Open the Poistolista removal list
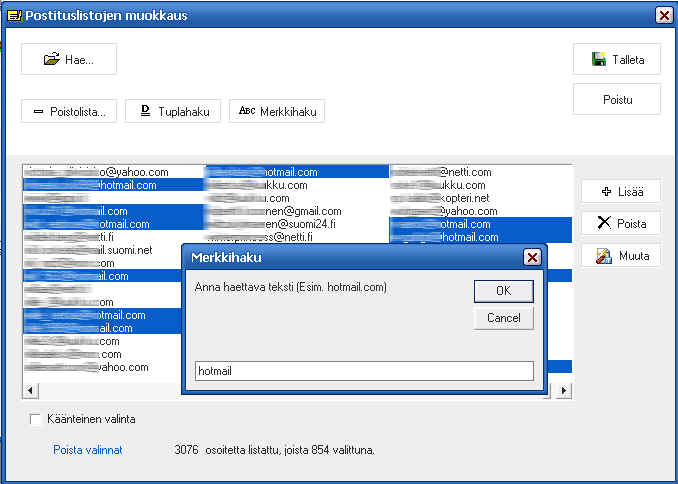Image resolution: width=678 pixels, height=484 pixels. 69,111
